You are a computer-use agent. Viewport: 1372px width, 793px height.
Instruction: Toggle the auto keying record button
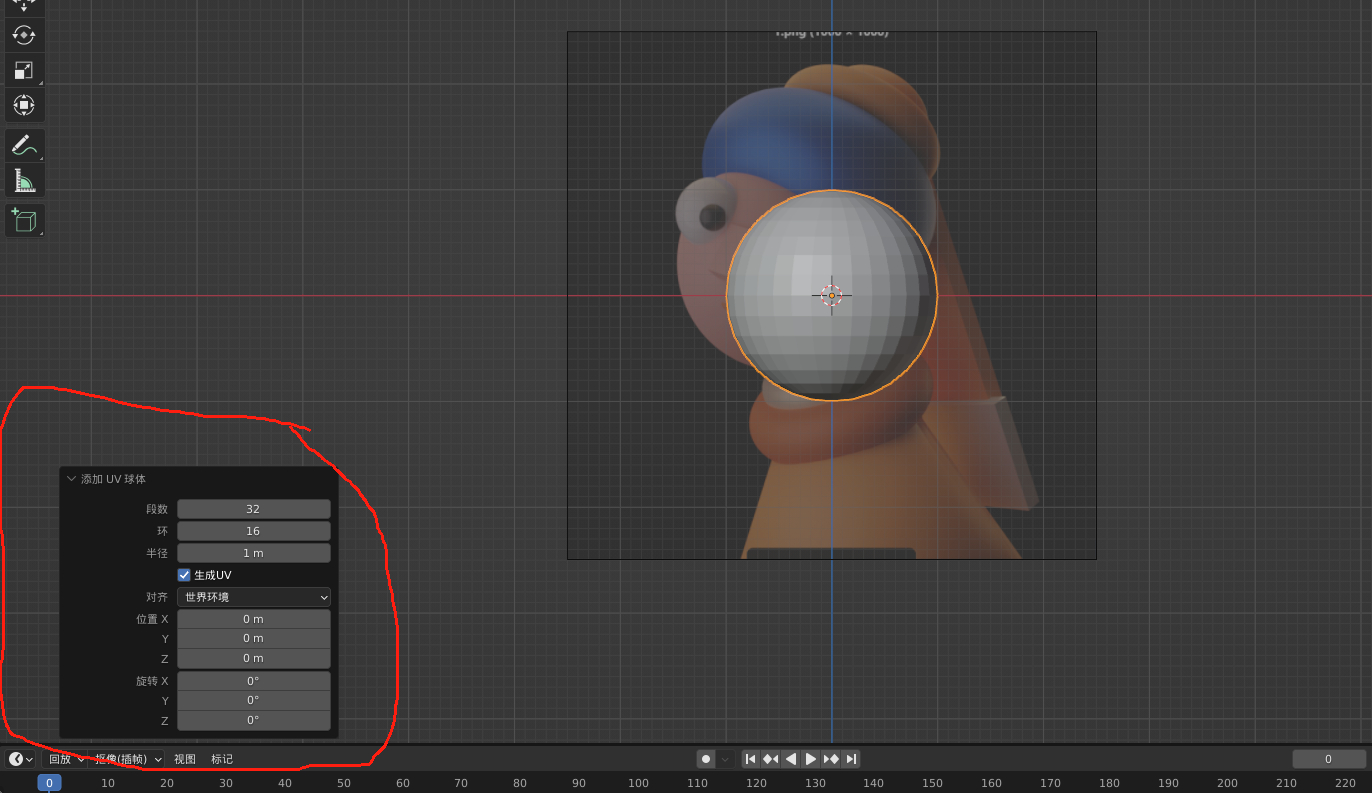[x=706, y=759]
